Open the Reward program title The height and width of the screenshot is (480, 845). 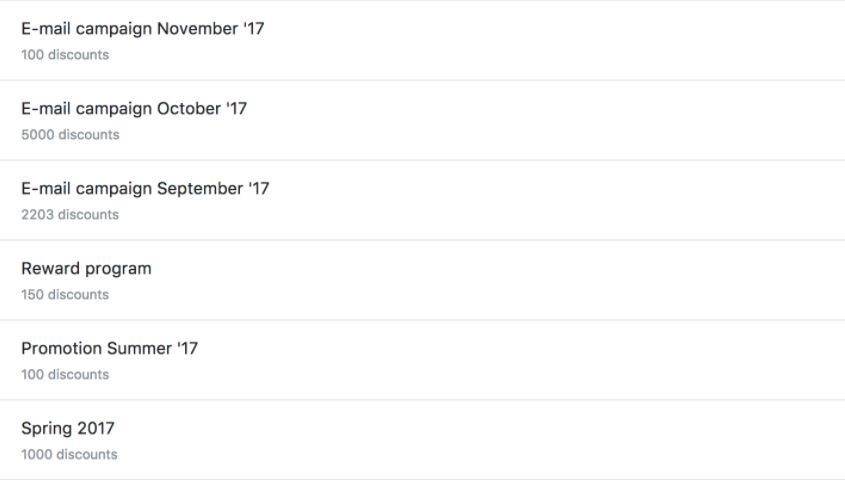point(86,269)
